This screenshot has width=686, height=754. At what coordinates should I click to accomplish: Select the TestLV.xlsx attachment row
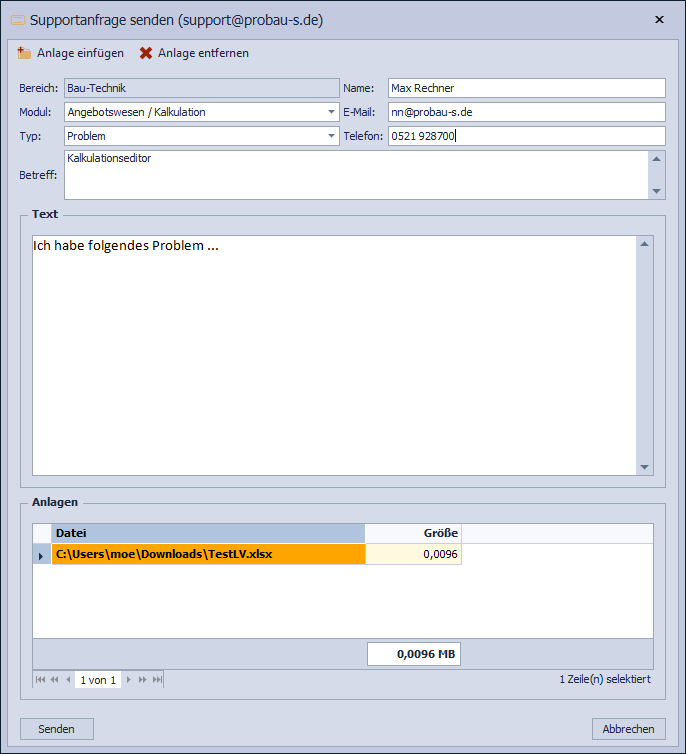(208, 554)
